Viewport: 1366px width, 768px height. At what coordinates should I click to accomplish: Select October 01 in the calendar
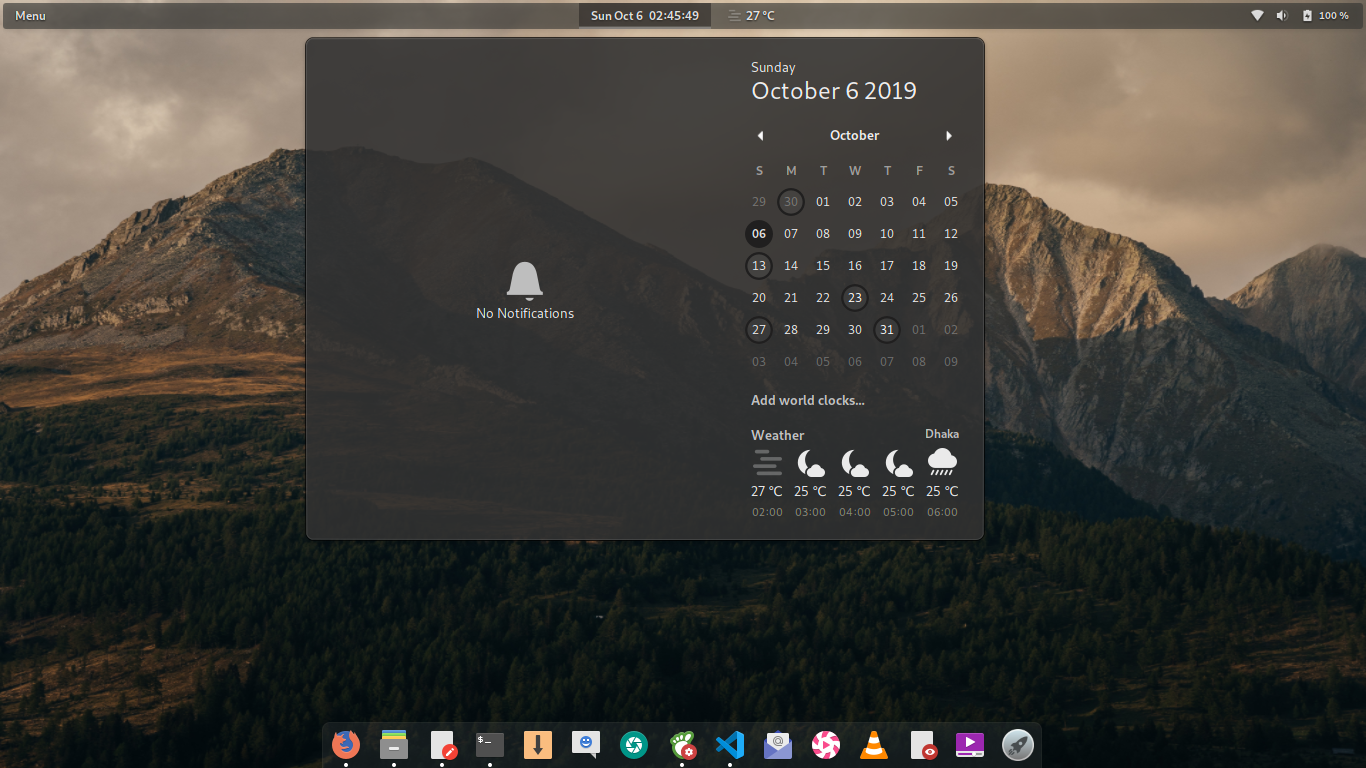(x=823, y=202)
